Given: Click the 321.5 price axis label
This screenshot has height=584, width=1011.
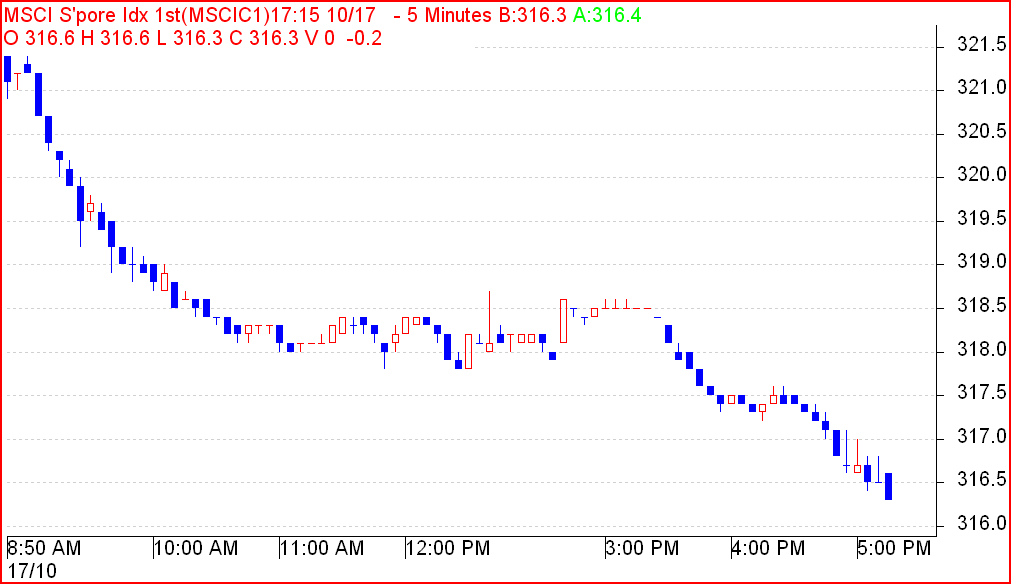Looking at the screenshot, I should (x=981, y=44).
